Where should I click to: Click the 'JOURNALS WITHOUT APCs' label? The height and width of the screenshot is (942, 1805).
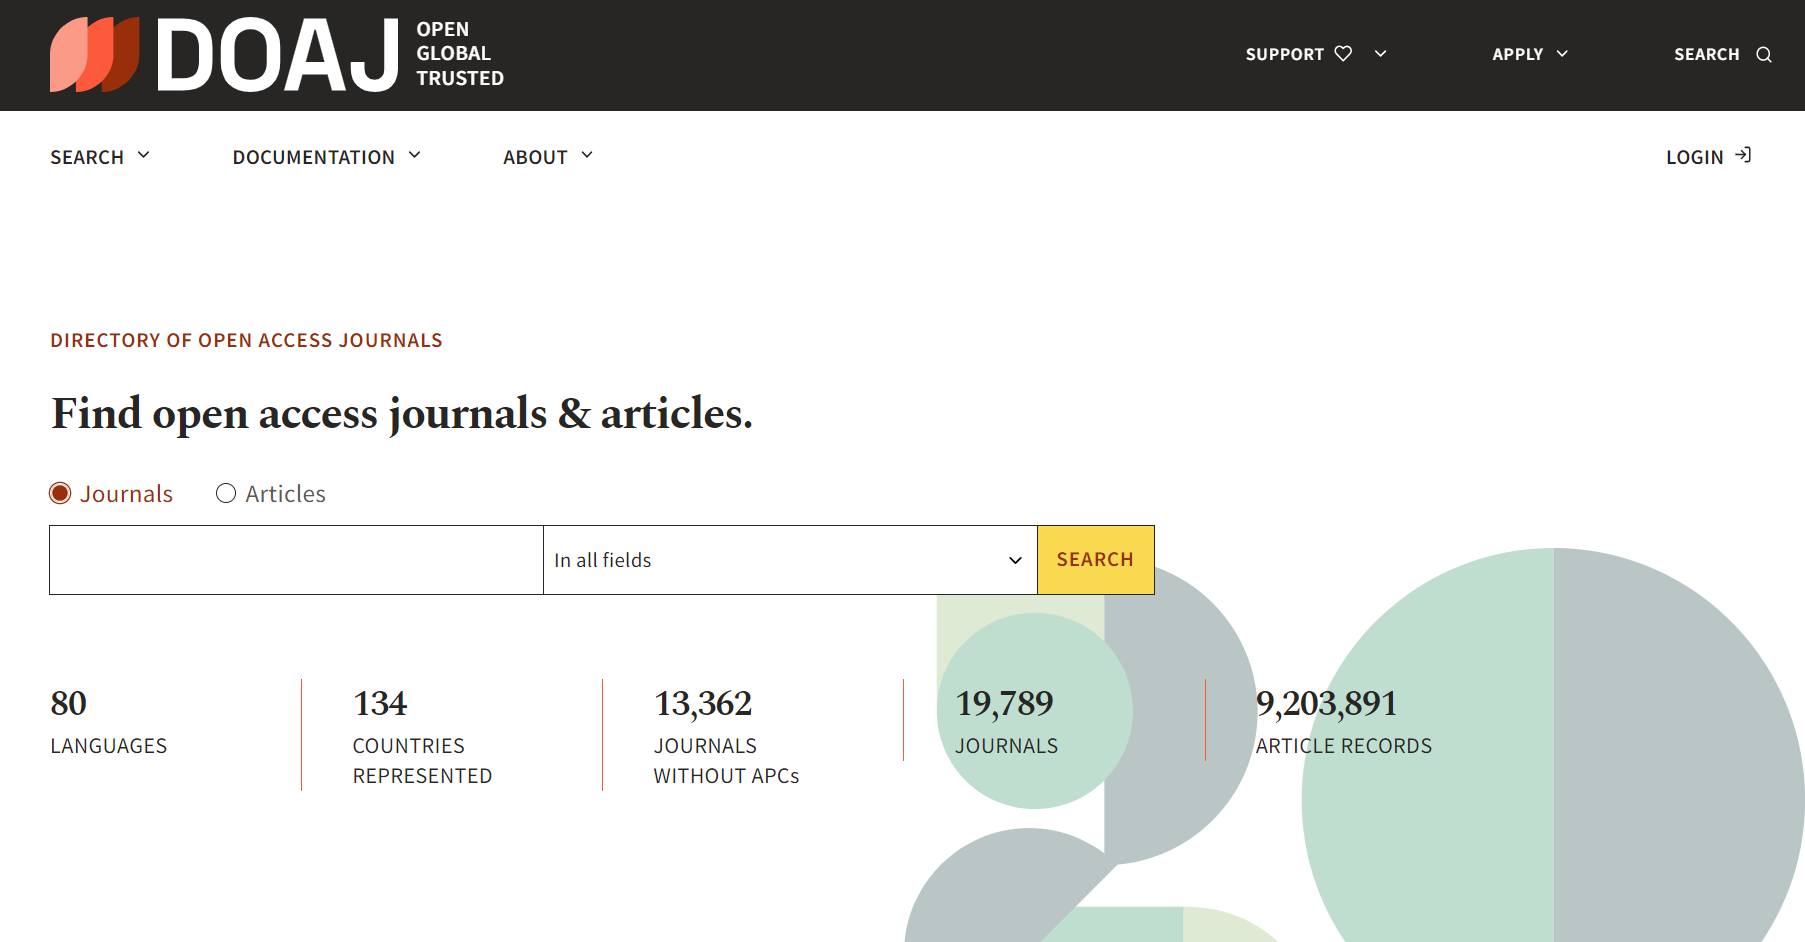coord(726,761)
